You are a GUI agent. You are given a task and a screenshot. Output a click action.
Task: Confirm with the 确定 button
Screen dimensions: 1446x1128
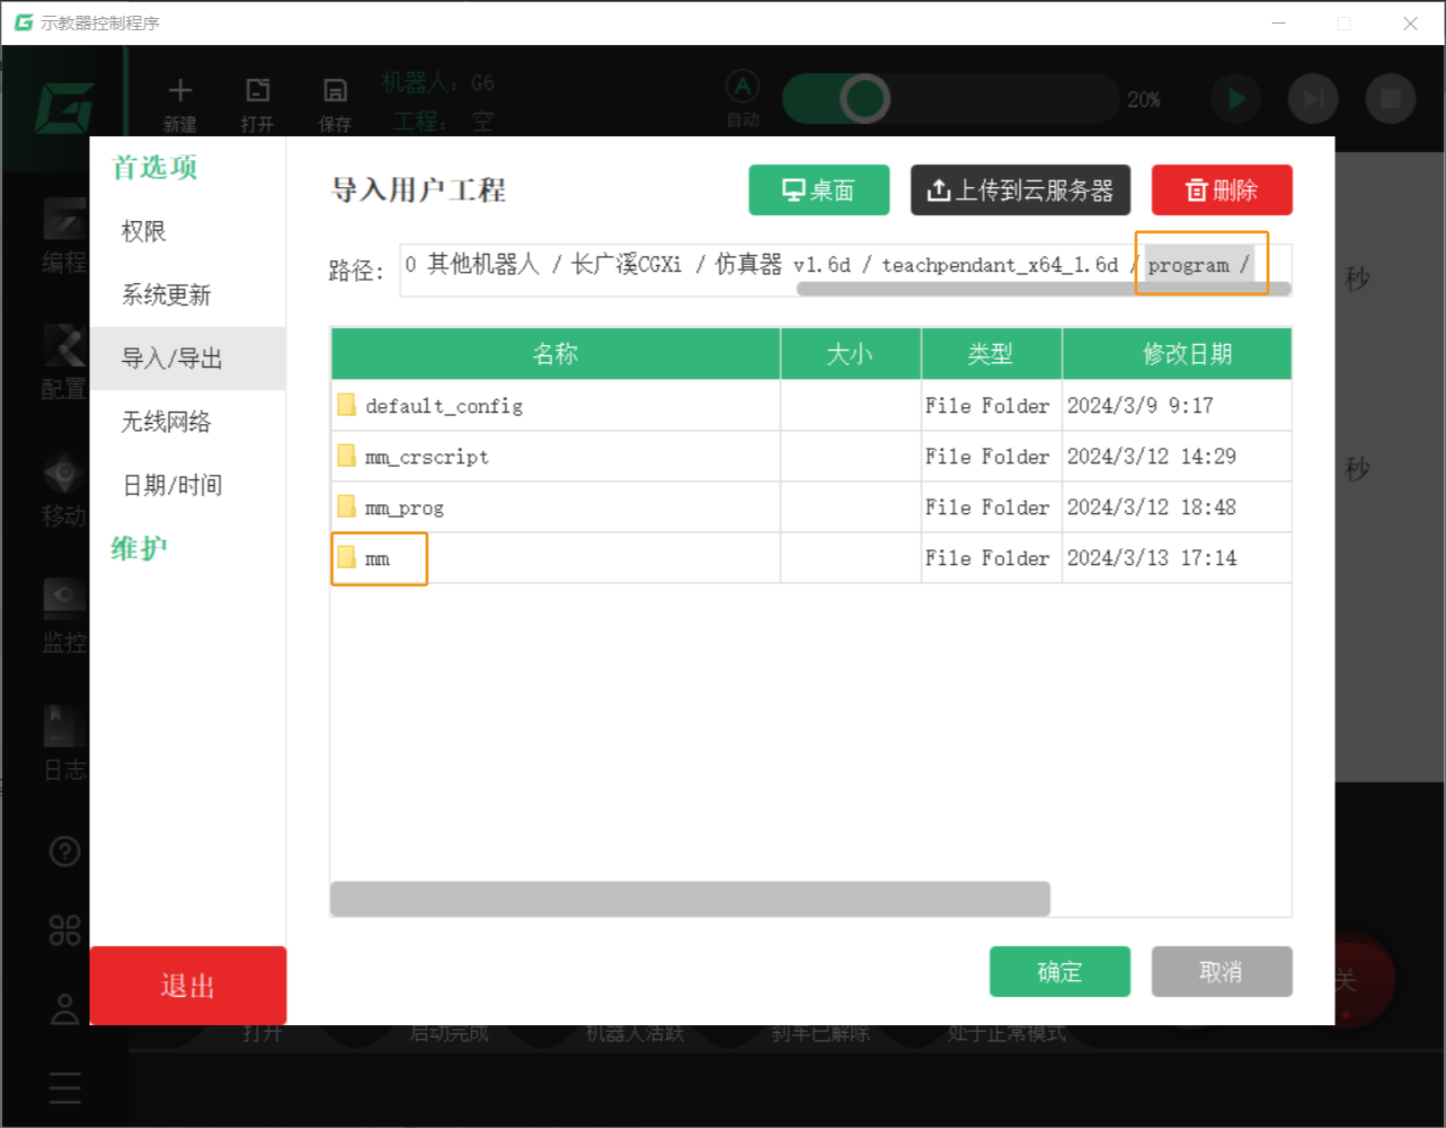click(1060, 972)
